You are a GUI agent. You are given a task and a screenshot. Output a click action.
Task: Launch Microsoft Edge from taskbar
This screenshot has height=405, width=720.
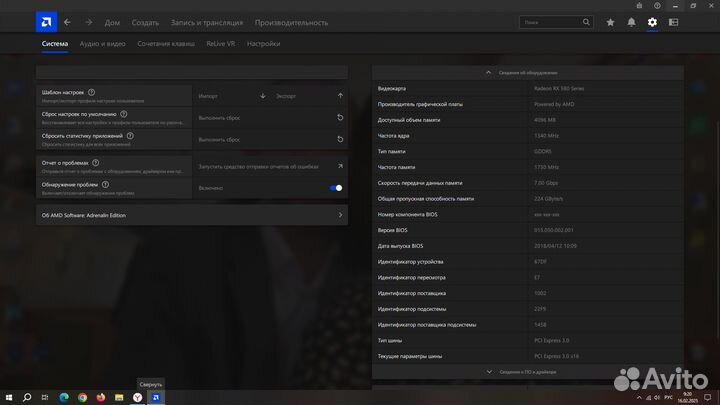point(64,398)
